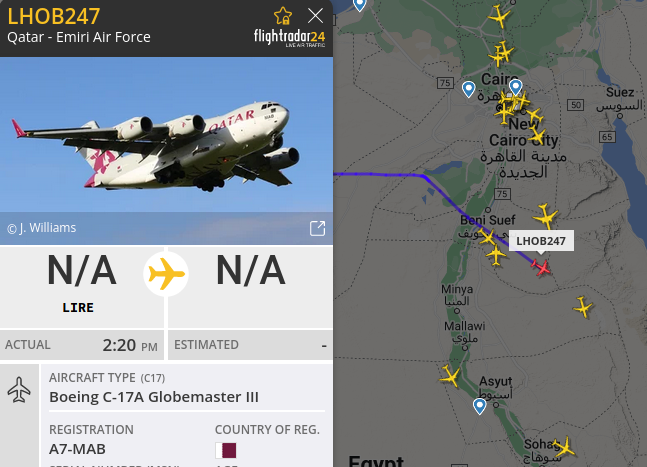Click the favorite star lock icon
Image resolution: width=647 pixels, height=467 pixels.
coord(283,16)
